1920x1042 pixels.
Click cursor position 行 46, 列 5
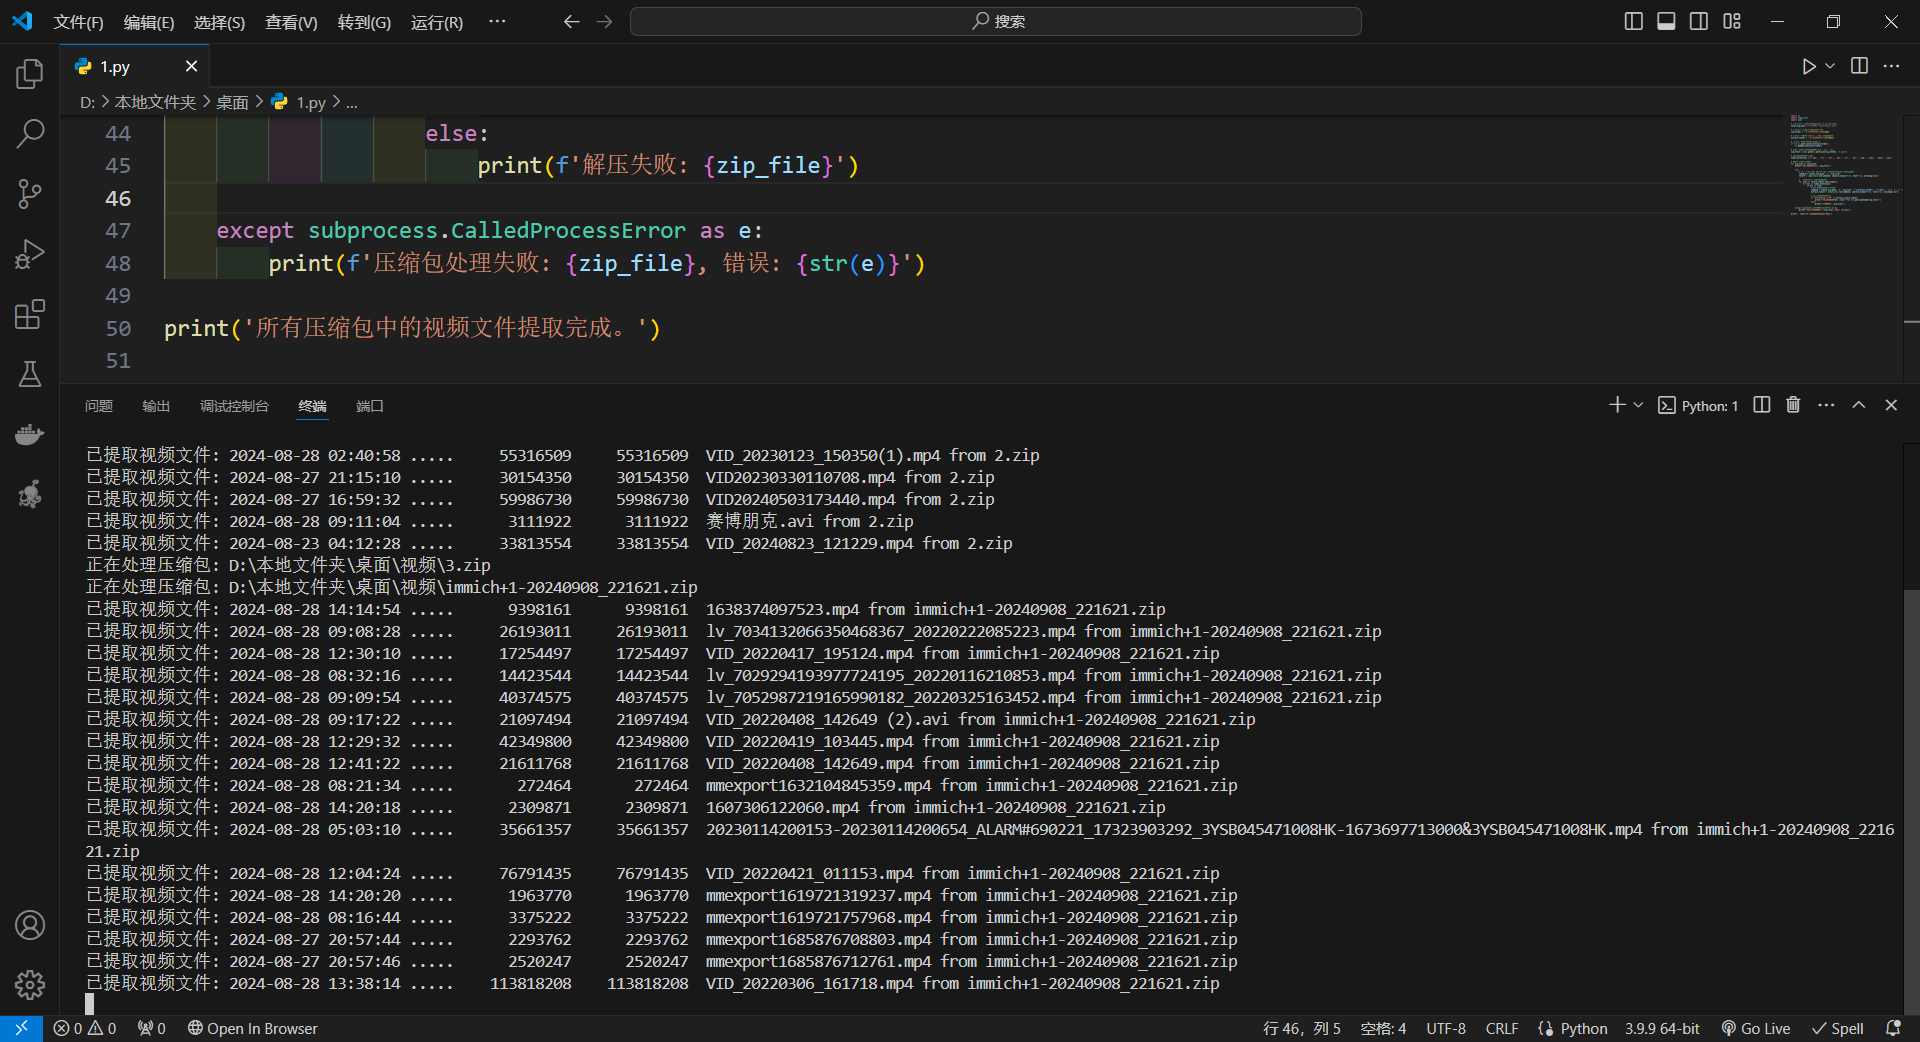click(x=1301, y=1028)
